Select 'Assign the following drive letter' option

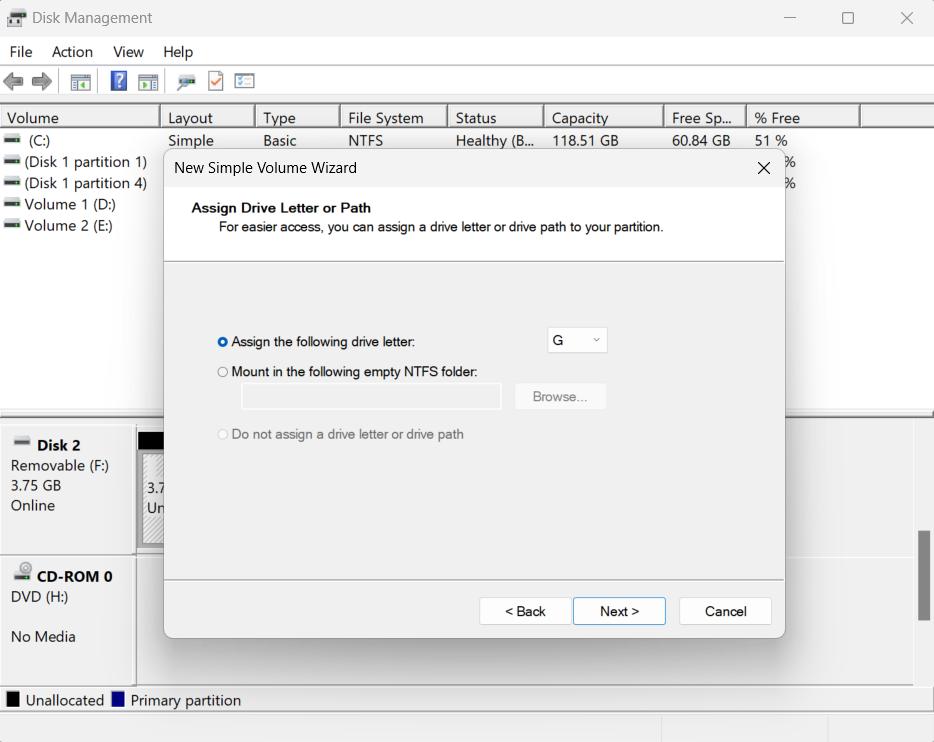[x=223, y=342]
